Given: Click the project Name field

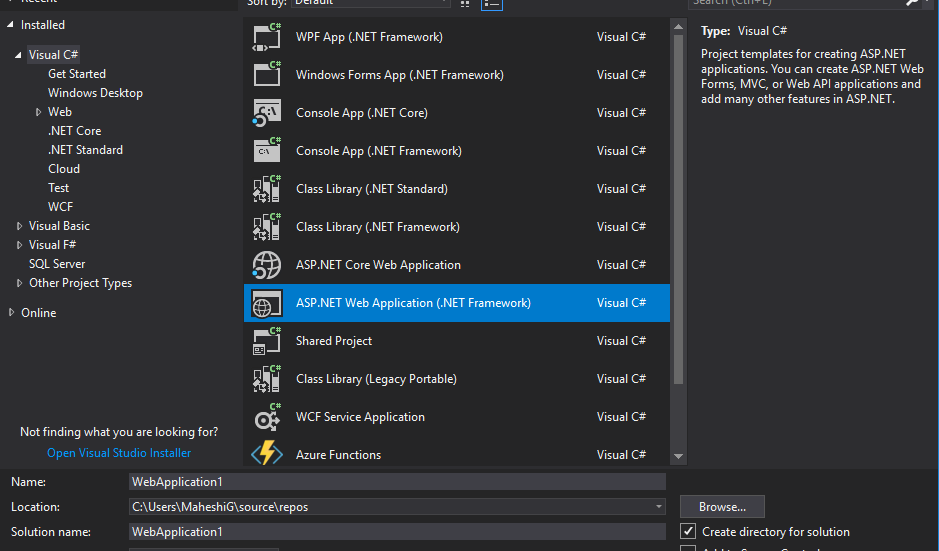Looking at the screenshot, I should tap(397, 482).
